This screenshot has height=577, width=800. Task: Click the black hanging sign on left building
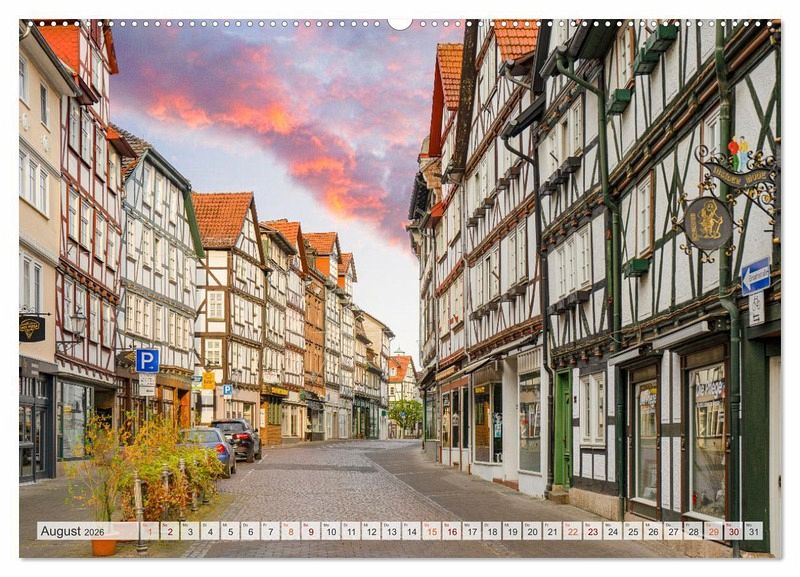click(x=32, y=328)
